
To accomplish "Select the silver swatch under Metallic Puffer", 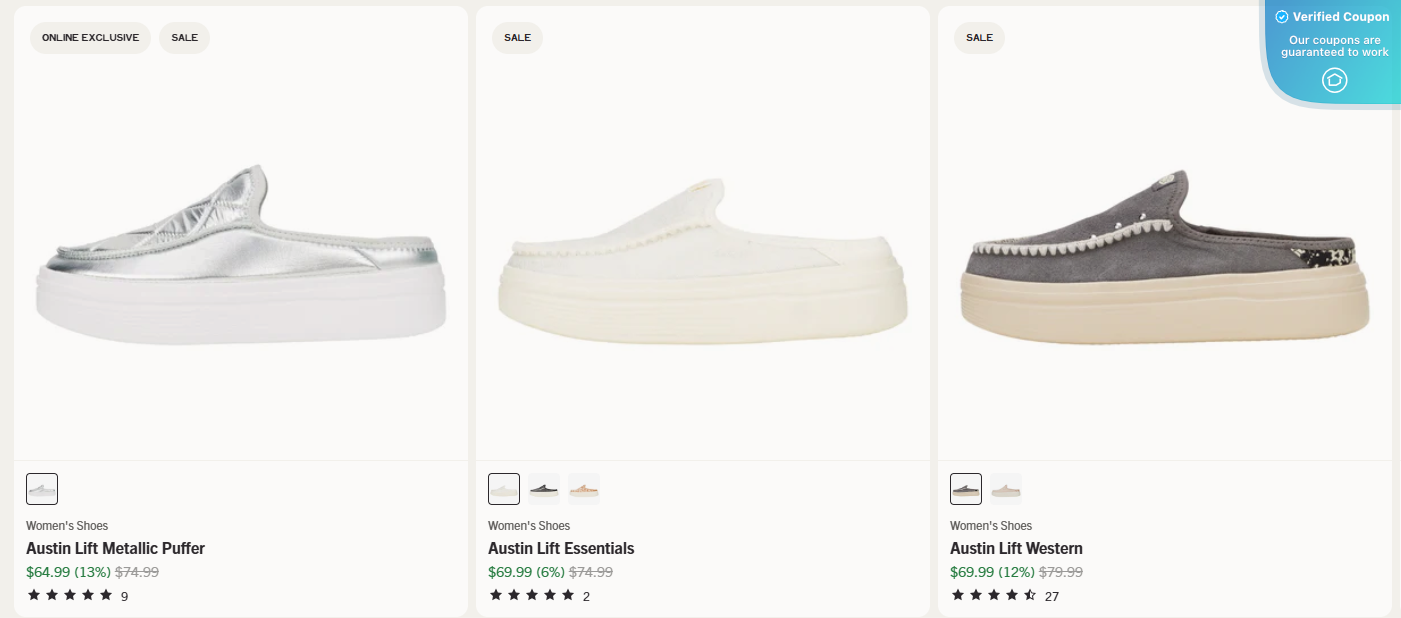I will tap(42, 488).
